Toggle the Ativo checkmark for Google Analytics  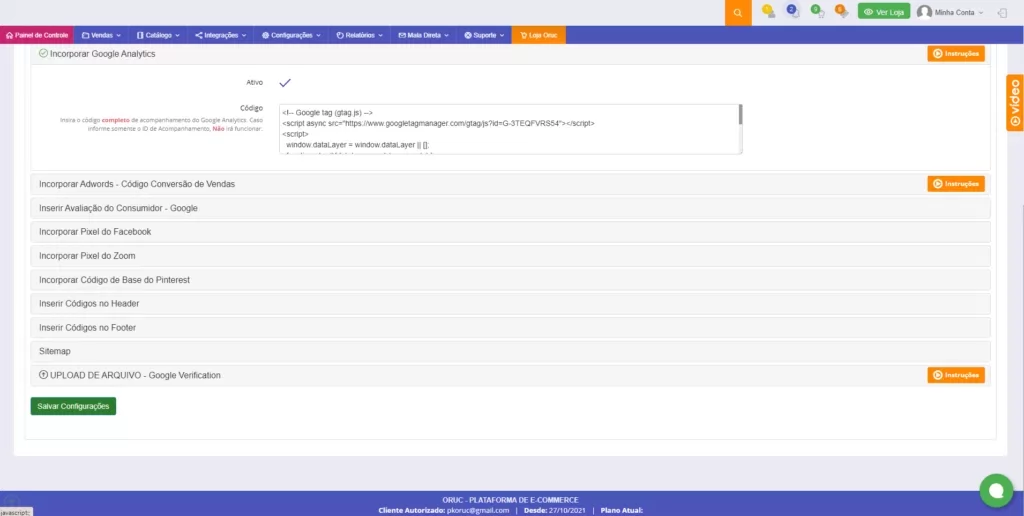click(285, 83)
